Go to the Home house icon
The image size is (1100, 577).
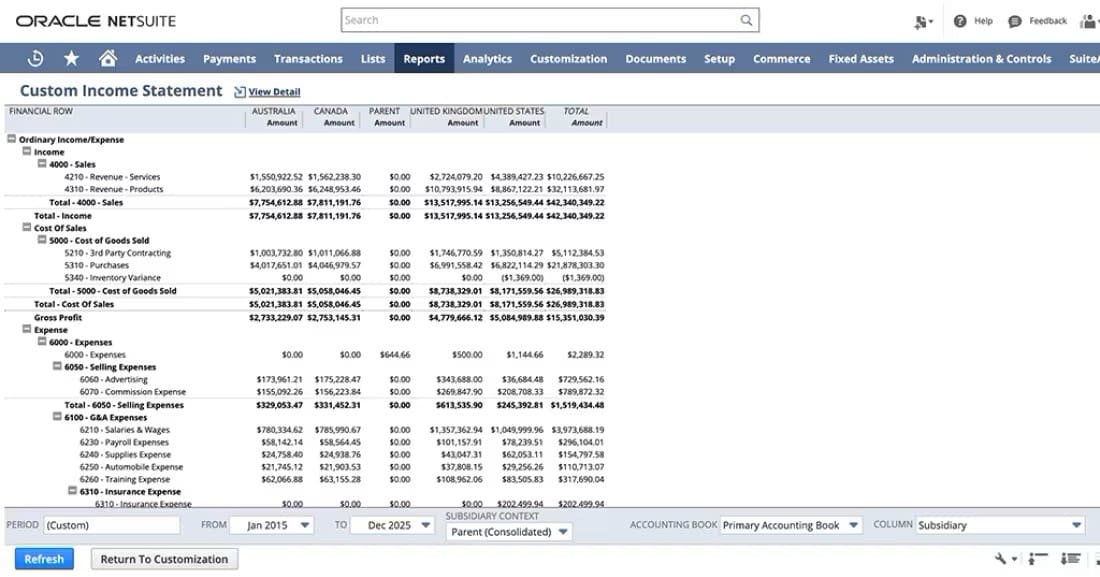pyautogui.click(x=108, y=59)
